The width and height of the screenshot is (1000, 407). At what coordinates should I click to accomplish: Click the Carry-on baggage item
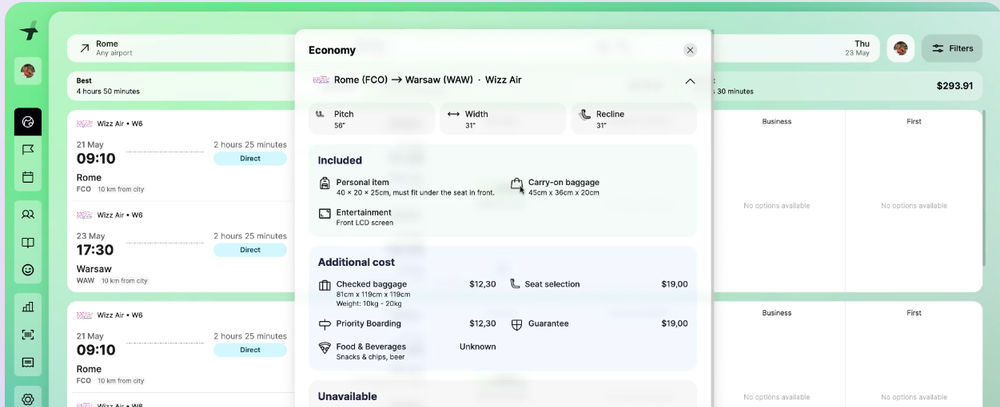click(555, 187)
